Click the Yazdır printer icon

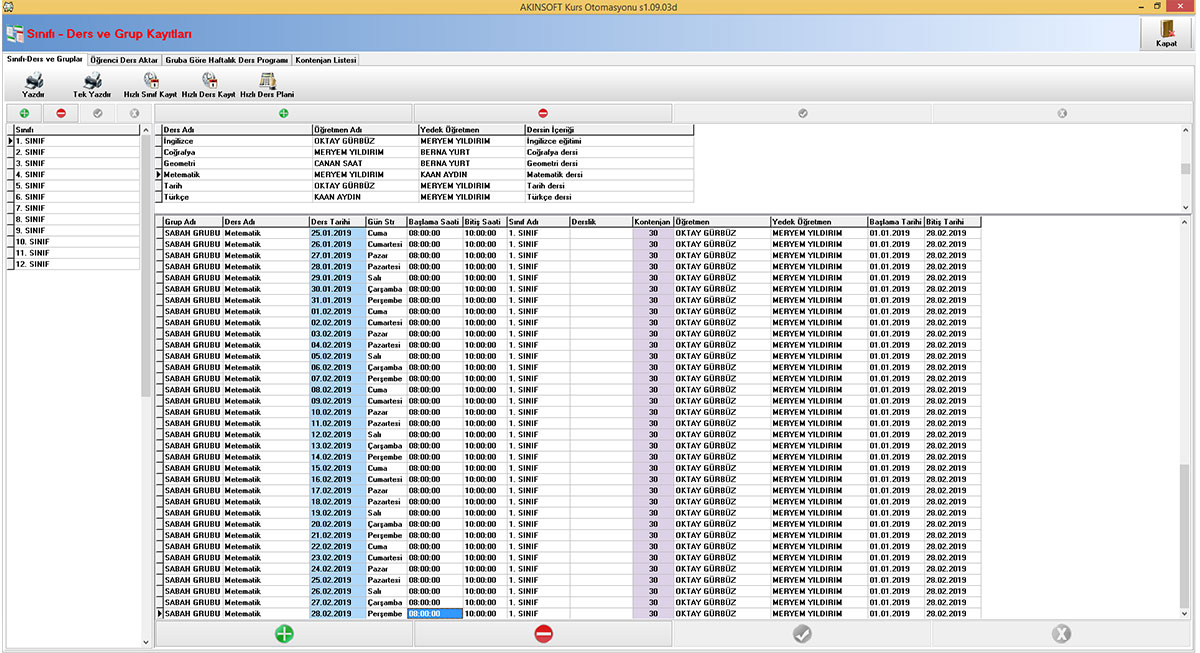34,81
